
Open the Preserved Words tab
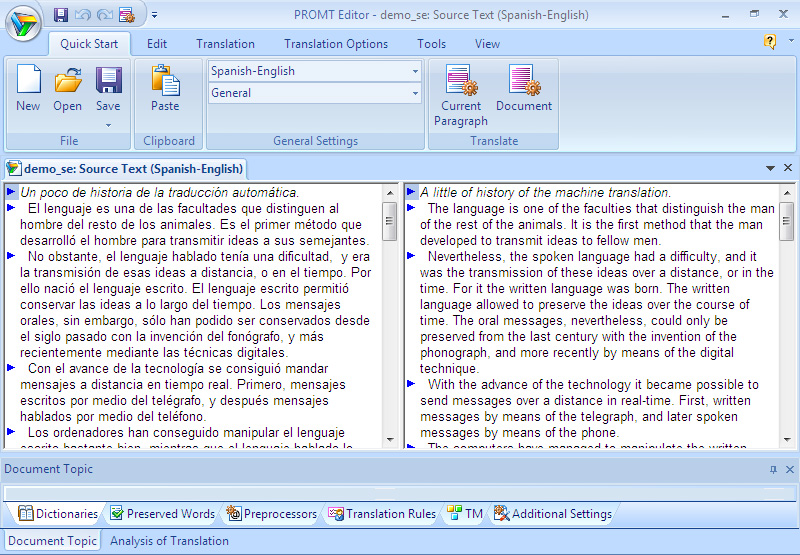(x=163, y=514)
